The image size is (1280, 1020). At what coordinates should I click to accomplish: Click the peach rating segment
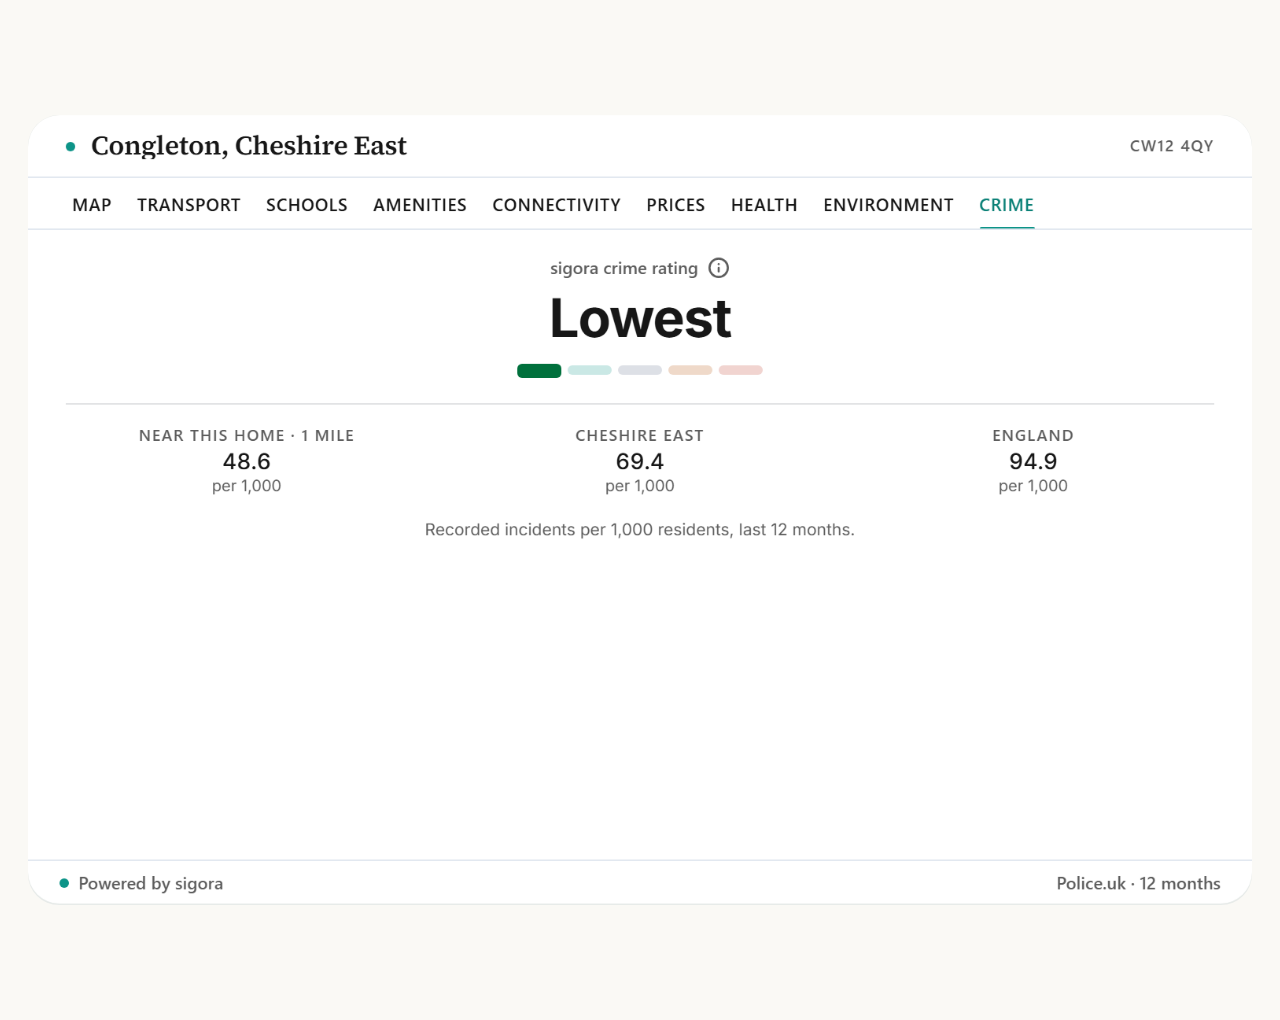[690, 370]
